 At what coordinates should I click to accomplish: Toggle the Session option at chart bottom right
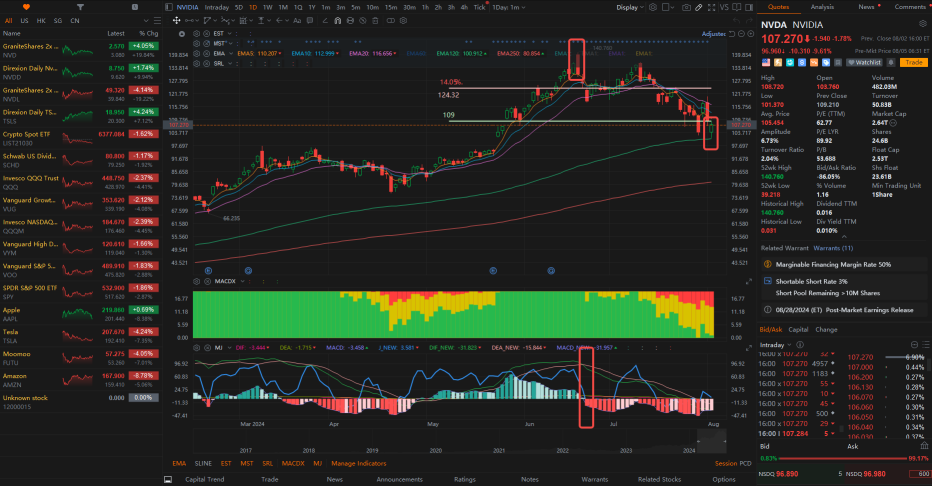726,463
